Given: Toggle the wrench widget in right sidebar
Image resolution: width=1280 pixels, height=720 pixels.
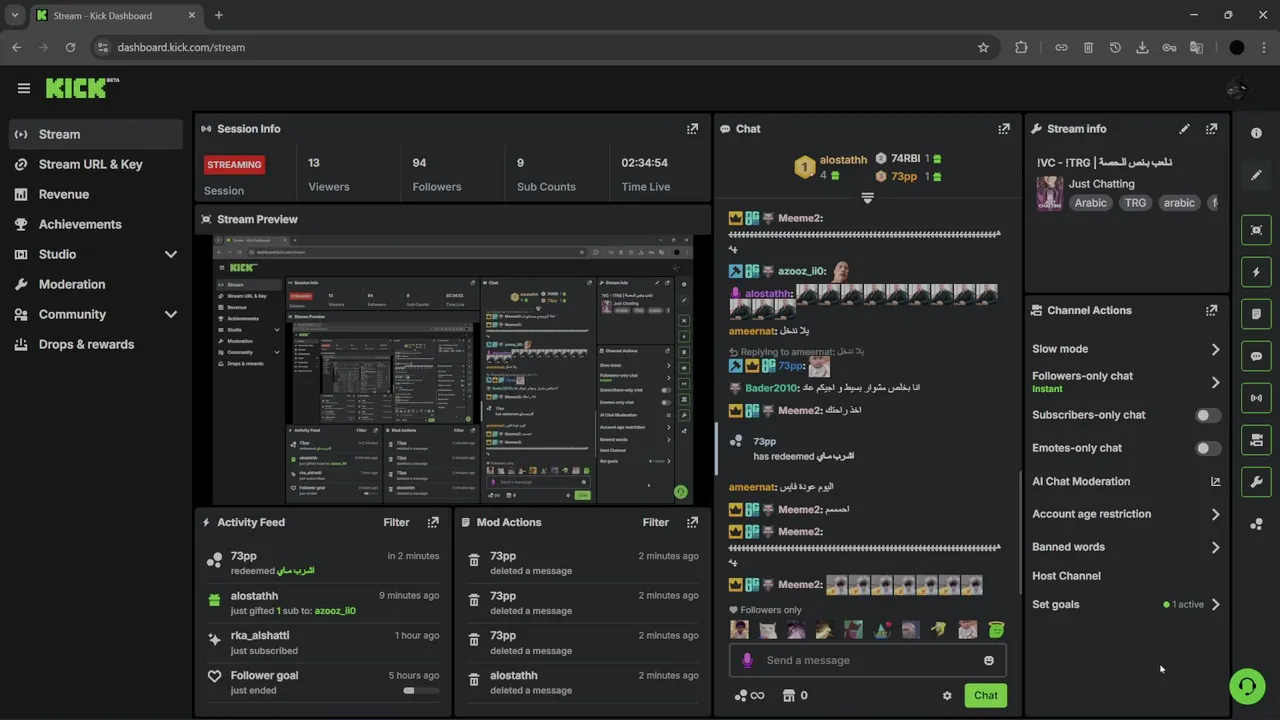Looking at the screenshot, I should (x=1256, y=482).
